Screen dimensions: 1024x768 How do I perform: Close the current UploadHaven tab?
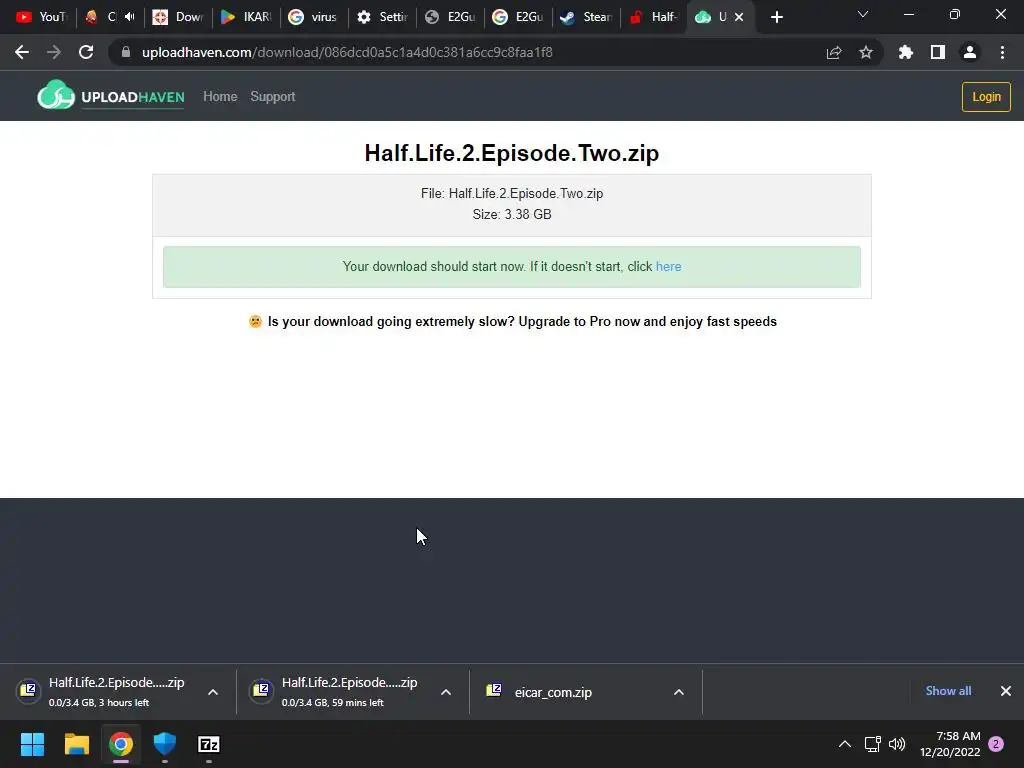point(739,17)
